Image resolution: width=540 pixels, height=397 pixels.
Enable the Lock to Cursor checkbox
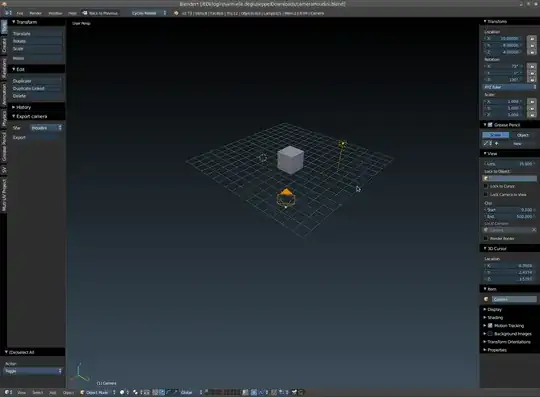(486, 186)
